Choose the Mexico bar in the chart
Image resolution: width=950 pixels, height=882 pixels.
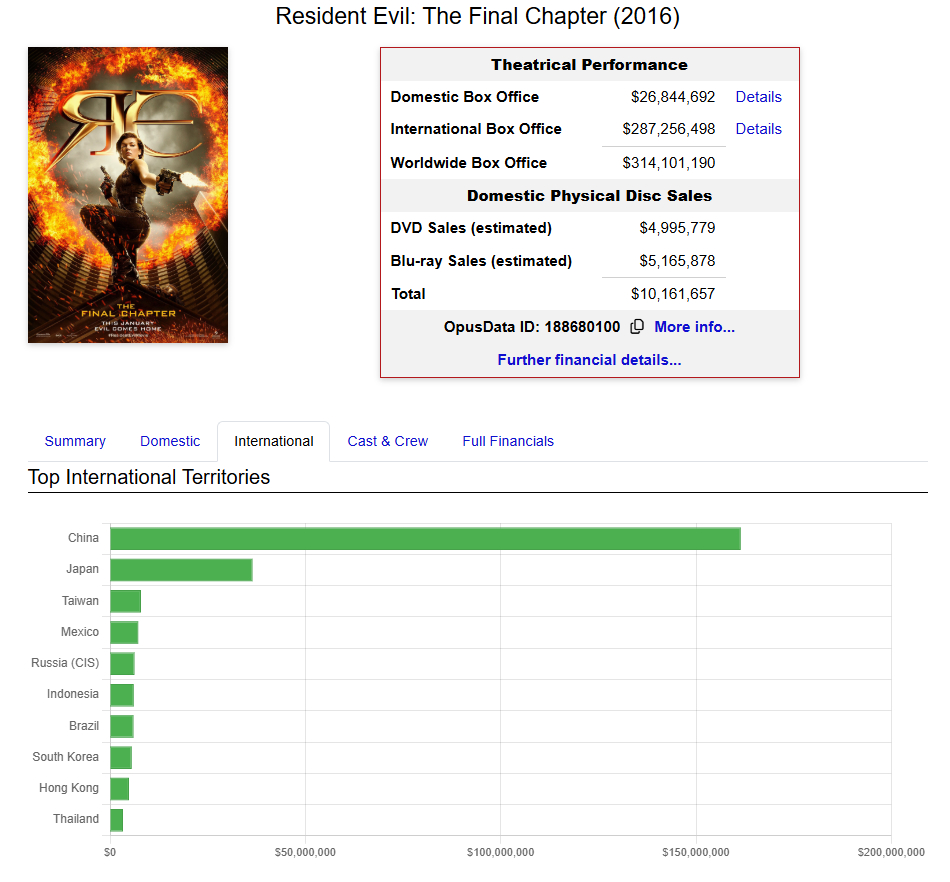(x=124, y=632)
